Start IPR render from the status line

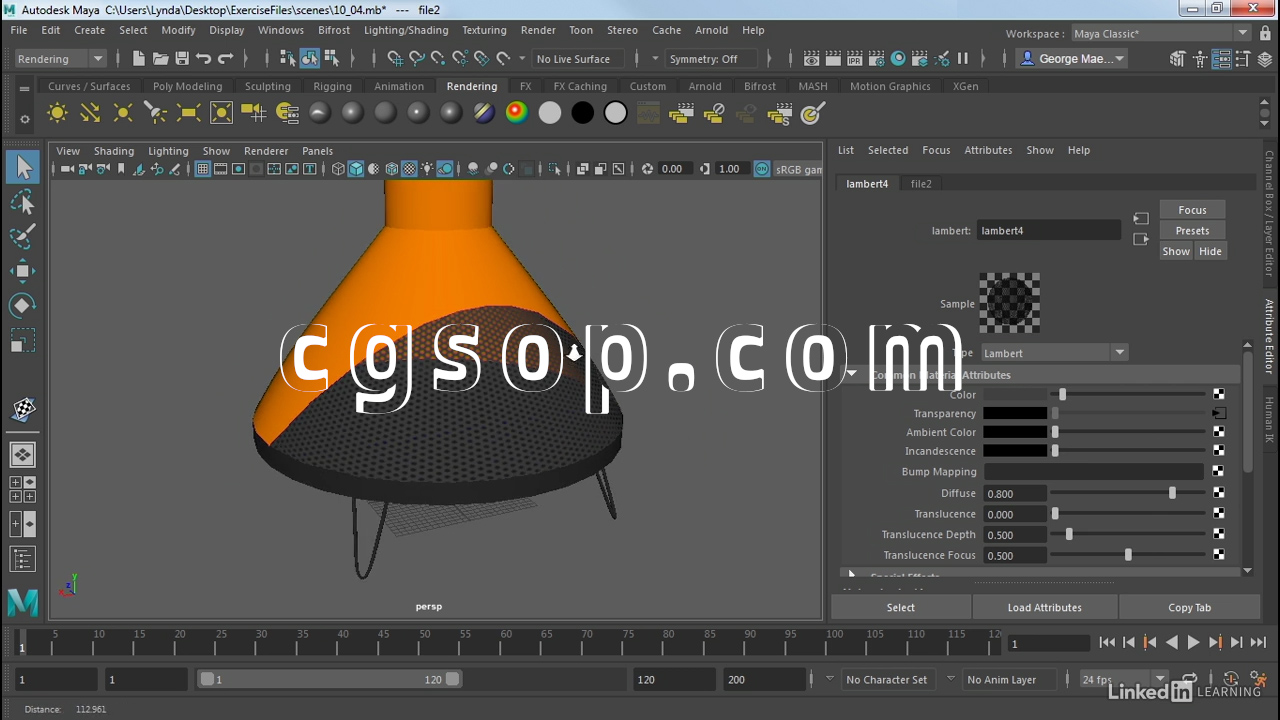(855, 59)
